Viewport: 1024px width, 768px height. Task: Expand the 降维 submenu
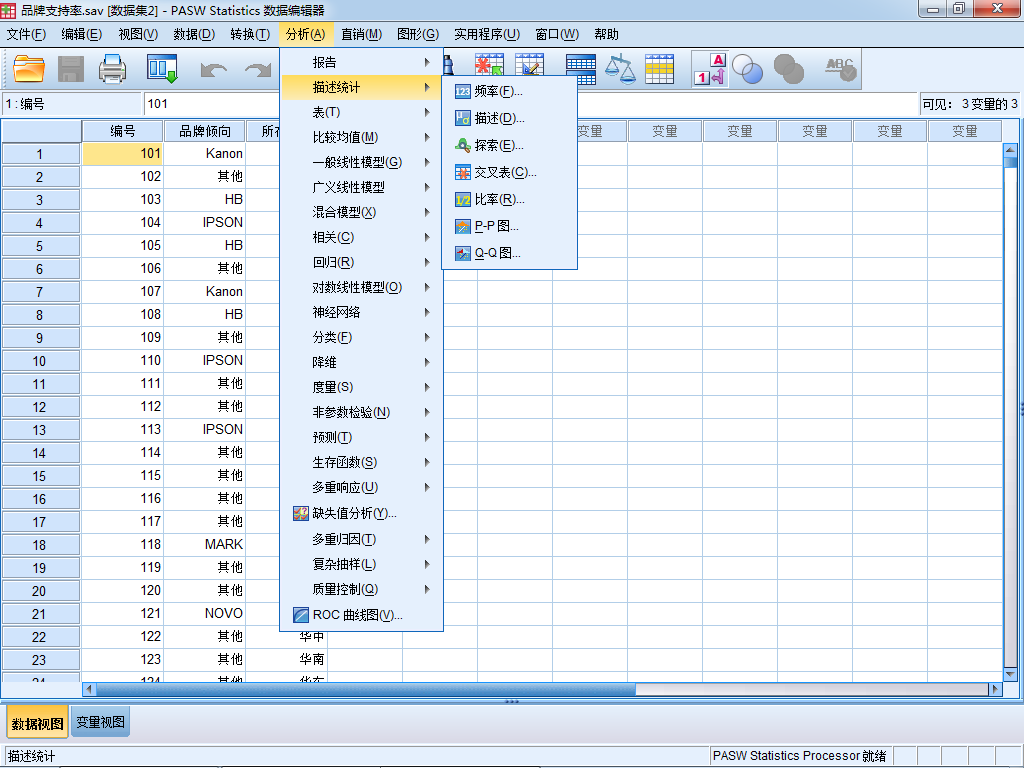coord(361,362)
